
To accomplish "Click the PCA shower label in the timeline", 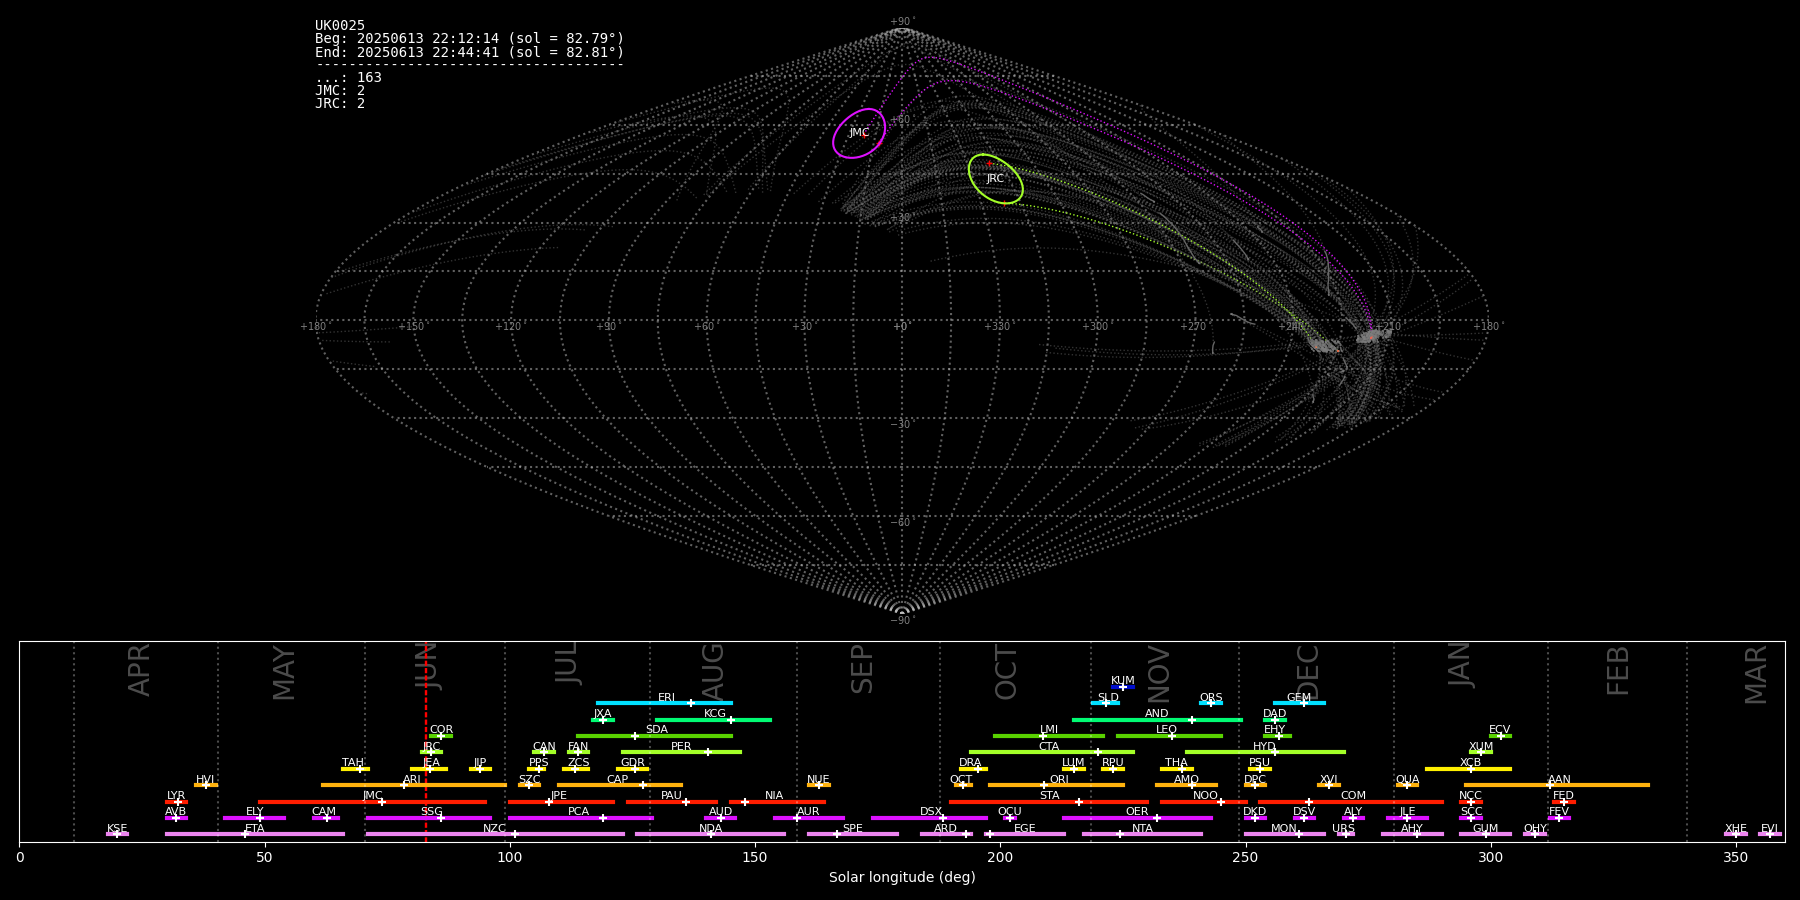I will [x=578, y=812].
